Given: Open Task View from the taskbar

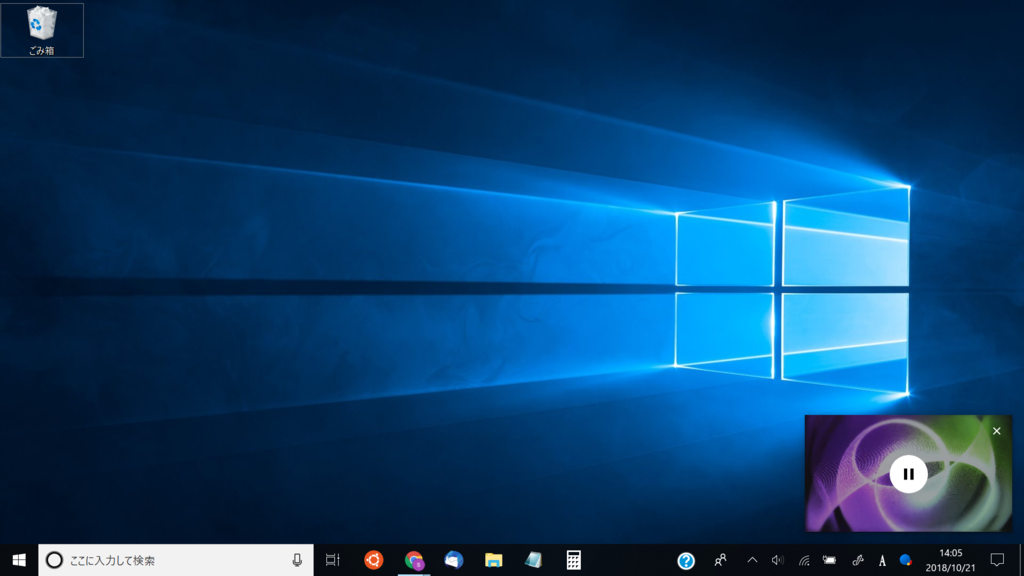Looking at the screenshot, I should pos(333,560).
